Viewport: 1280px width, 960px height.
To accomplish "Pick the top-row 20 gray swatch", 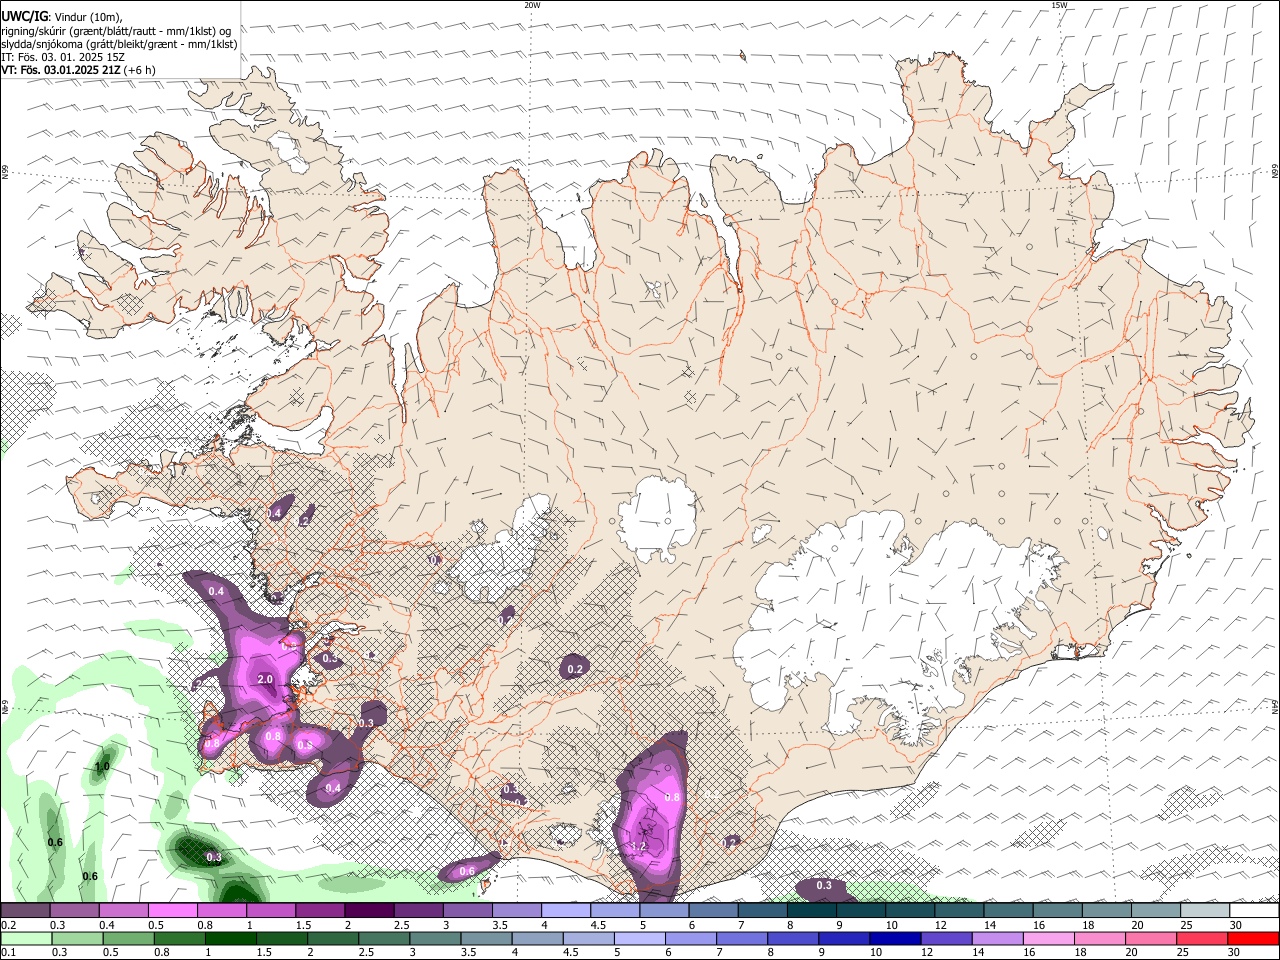I will (1156, 910).
